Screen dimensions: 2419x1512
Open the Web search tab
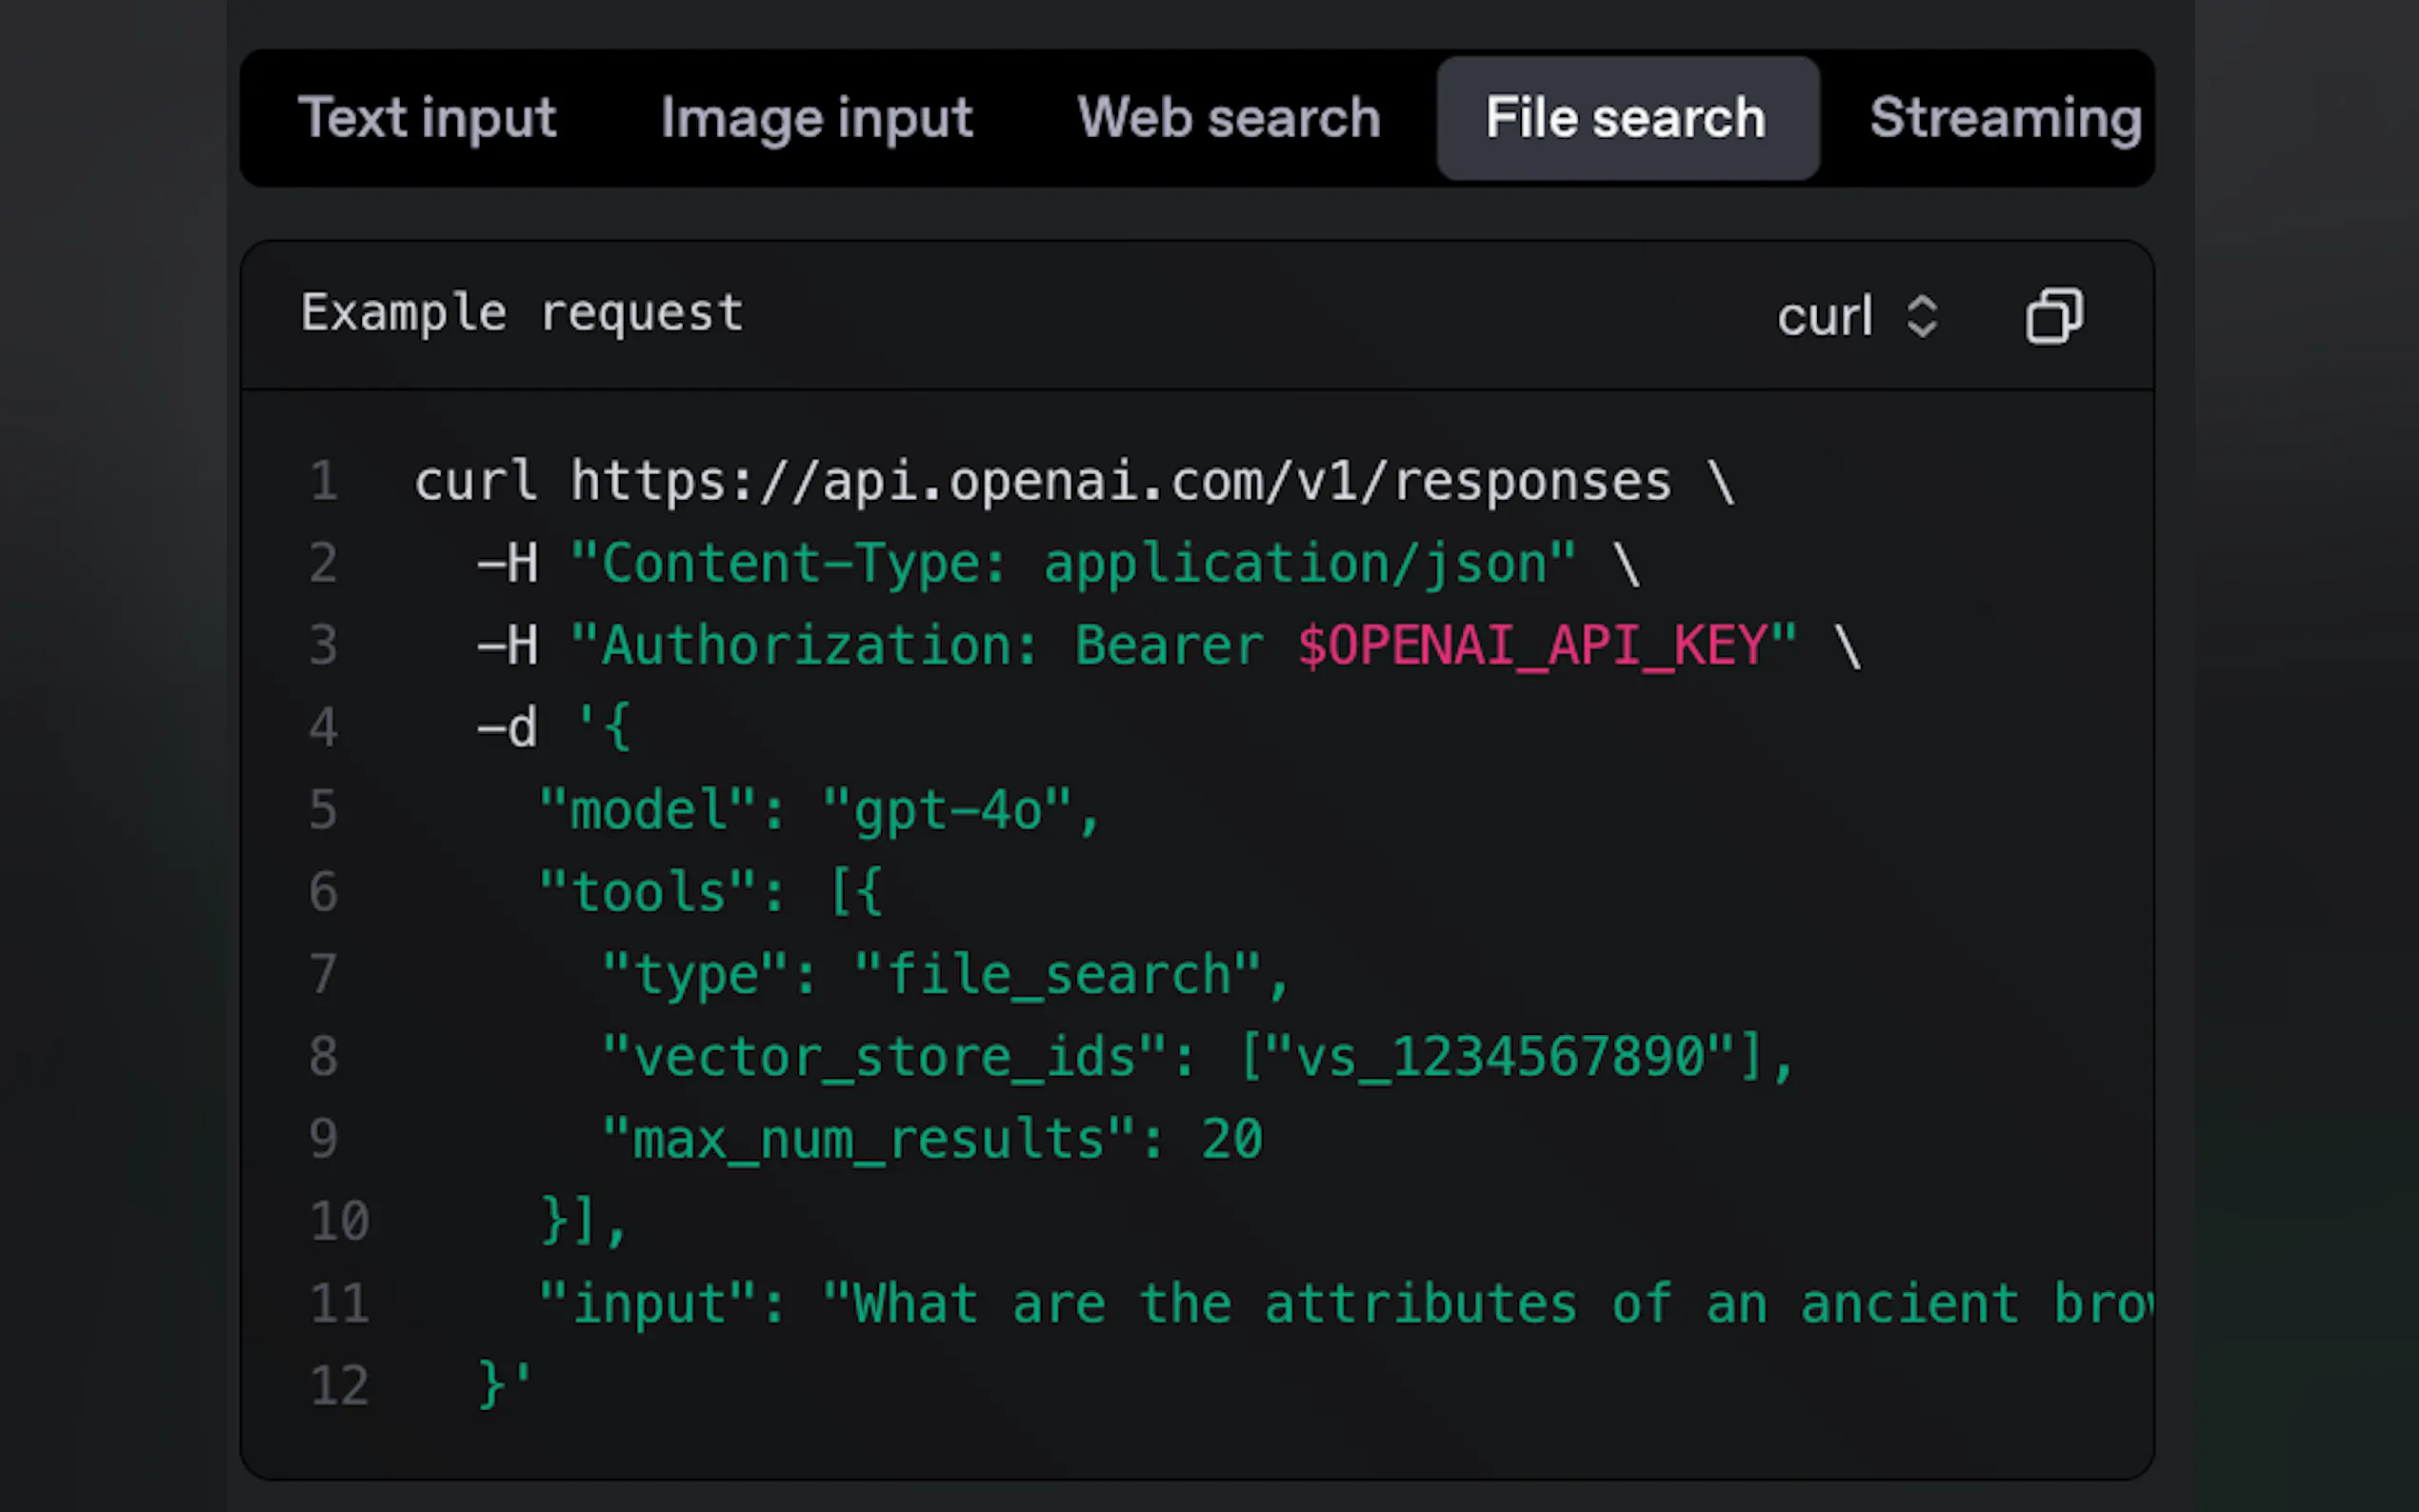point(1228,118)
